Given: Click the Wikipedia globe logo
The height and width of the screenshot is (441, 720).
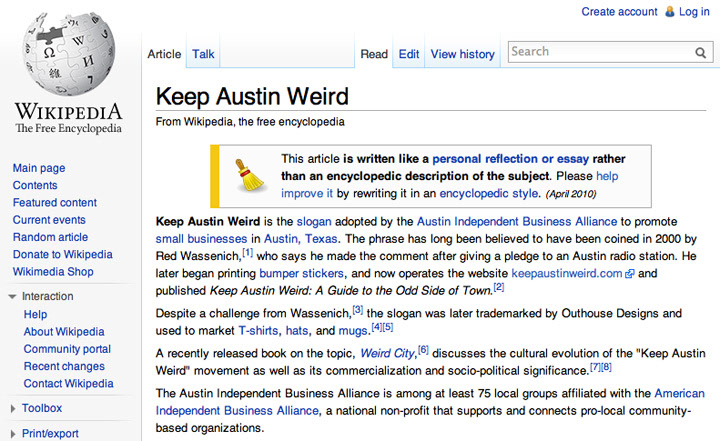Looking at the screenshot, I should coord(69,54).
